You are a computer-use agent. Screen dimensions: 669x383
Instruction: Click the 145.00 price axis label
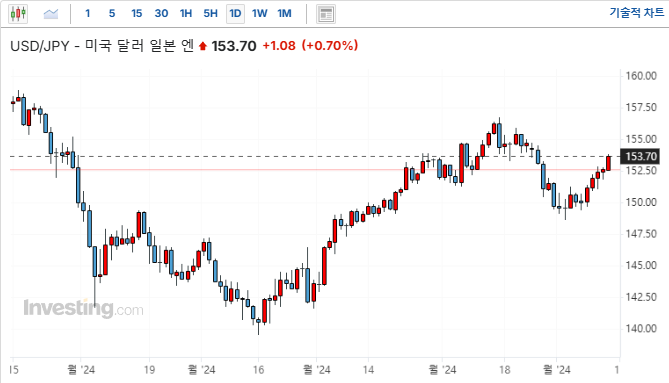pyautogui.click(x=641, y=265)
